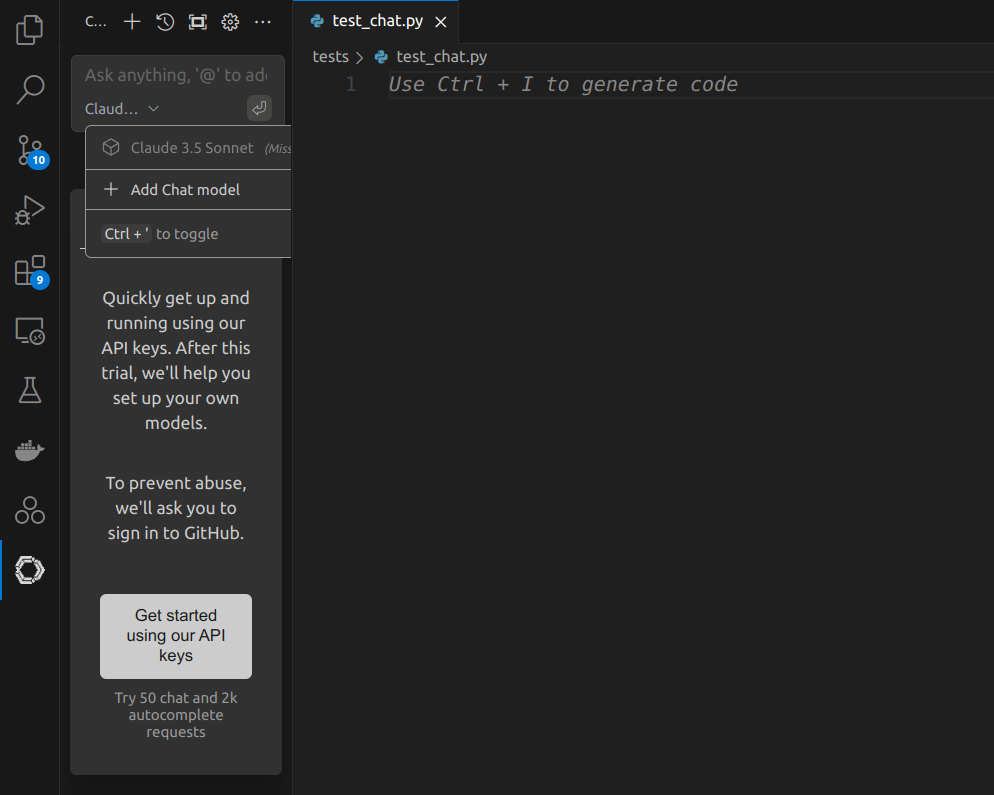Switch to test_chat.py tab
This screenshot has width=994, height=795.
(x=377, y=22)
